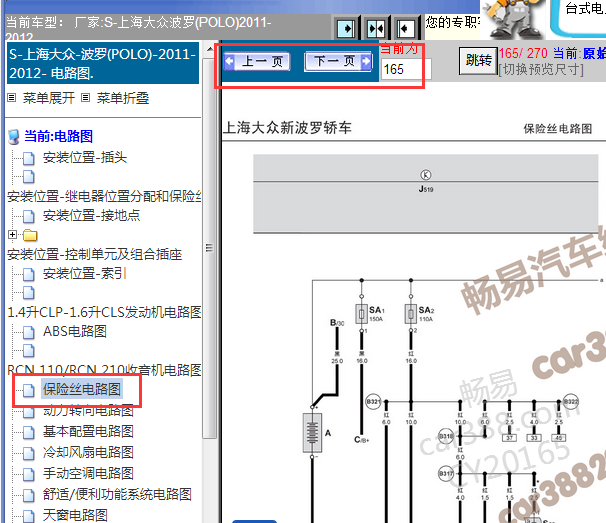Open 安装位置-控制单元及组合插座 folder item
Viewport: 606px width, 523px height.
94,254
